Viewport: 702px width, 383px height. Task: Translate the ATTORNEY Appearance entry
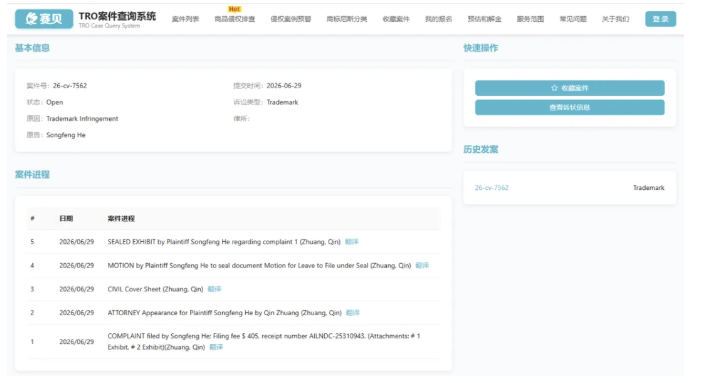352,313
